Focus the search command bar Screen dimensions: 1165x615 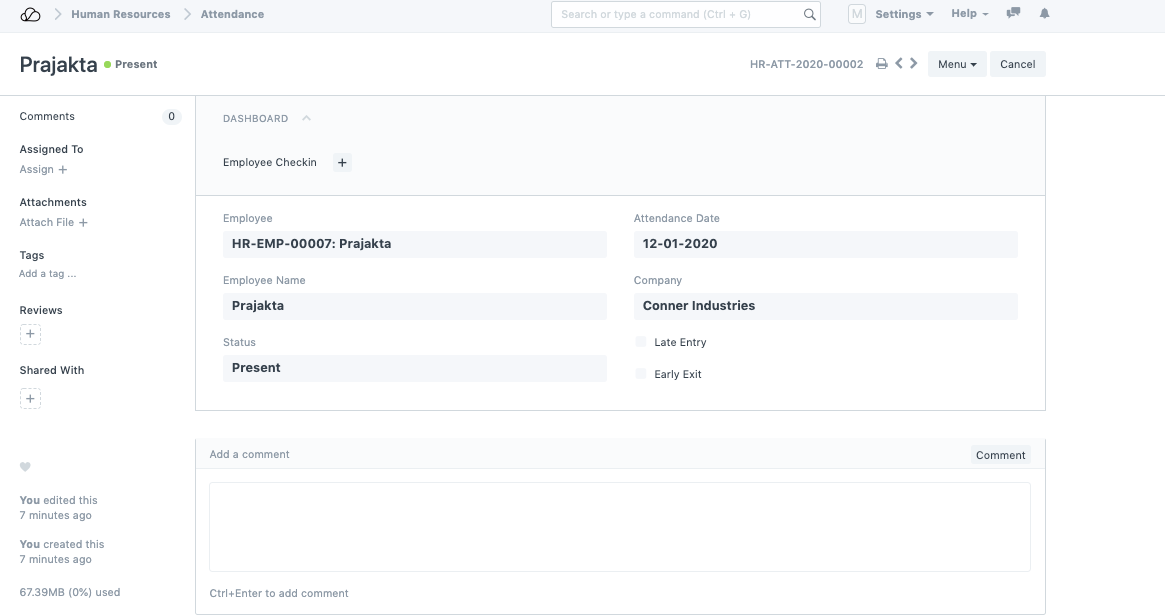[x=680, y=15]
